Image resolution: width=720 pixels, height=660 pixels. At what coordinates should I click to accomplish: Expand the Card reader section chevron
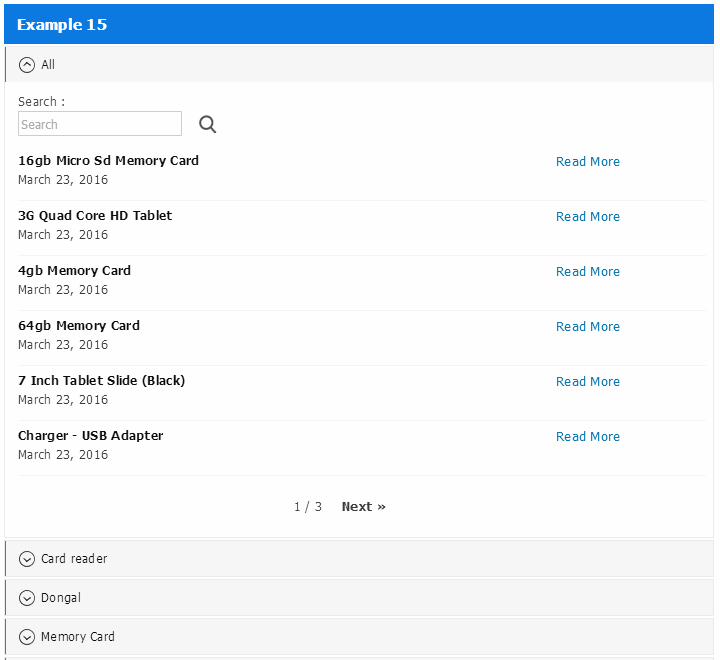click(27, 559)
